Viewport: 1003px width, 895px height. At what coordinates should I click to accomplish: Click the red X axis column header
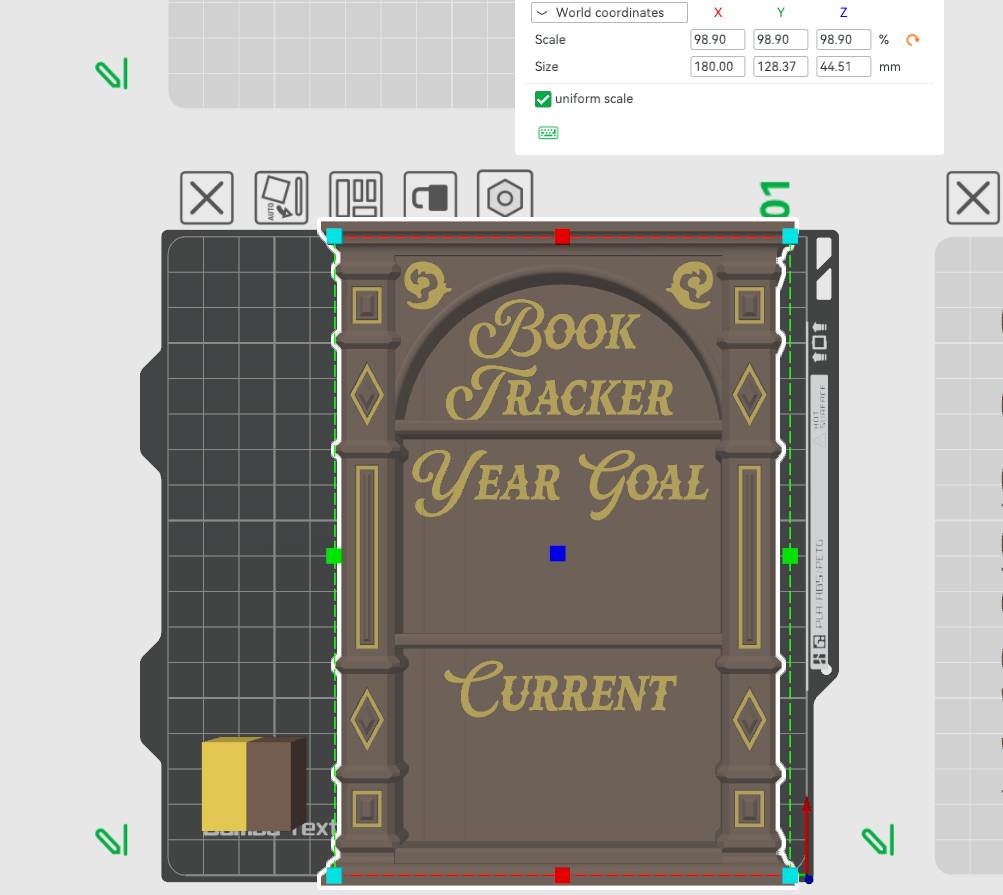point(718,12)
